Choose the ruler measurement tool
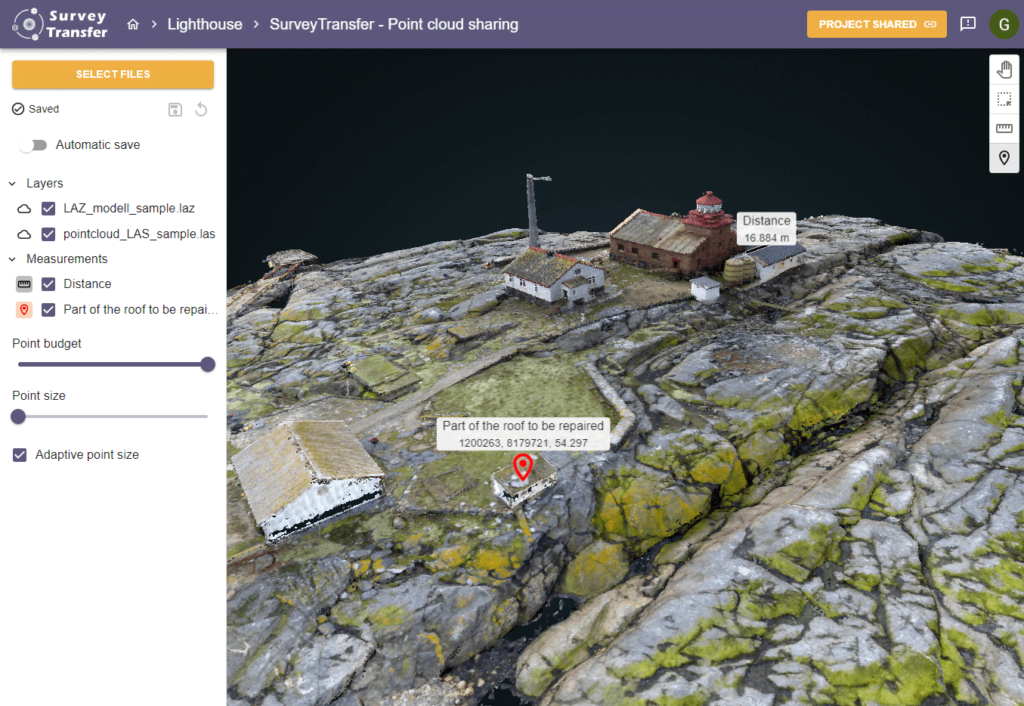 tap(1004, 128)
